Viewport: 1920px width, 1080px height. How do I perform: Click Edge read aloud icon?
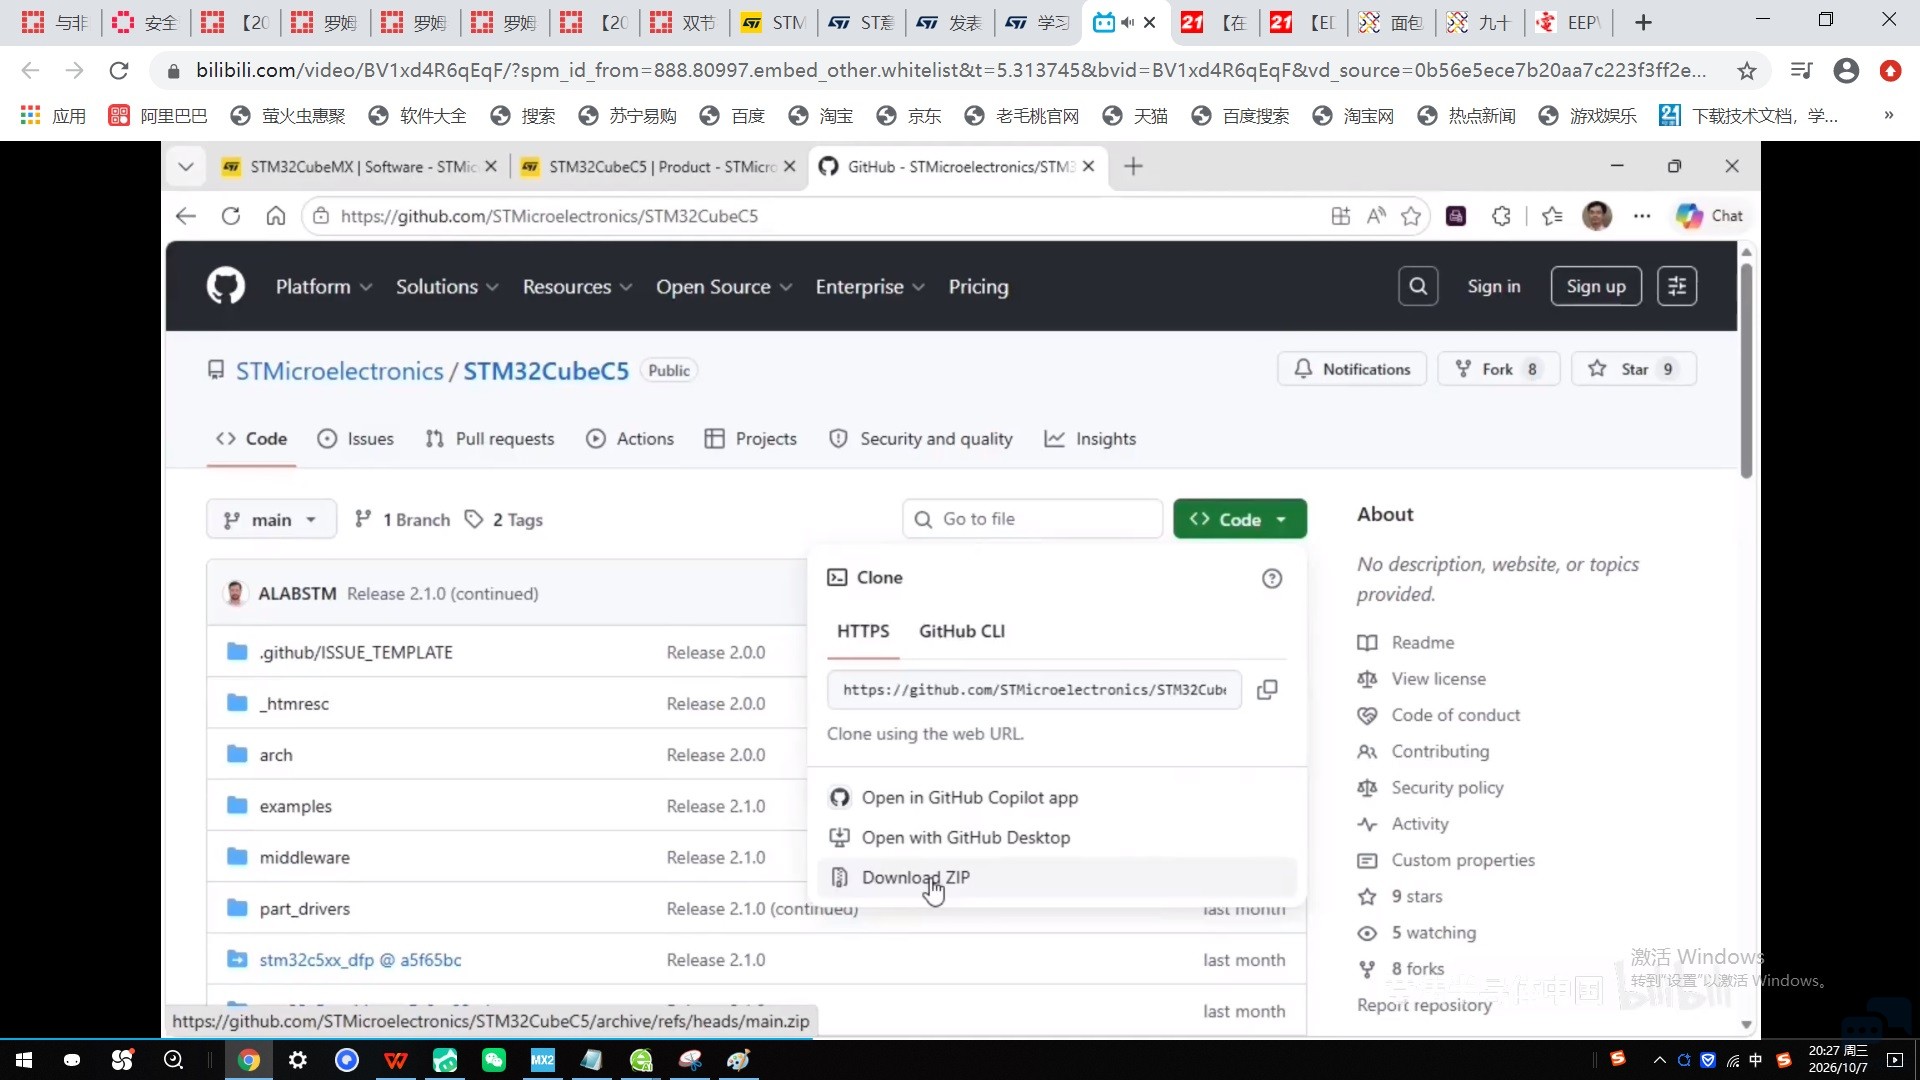[x=1376, y=216]
